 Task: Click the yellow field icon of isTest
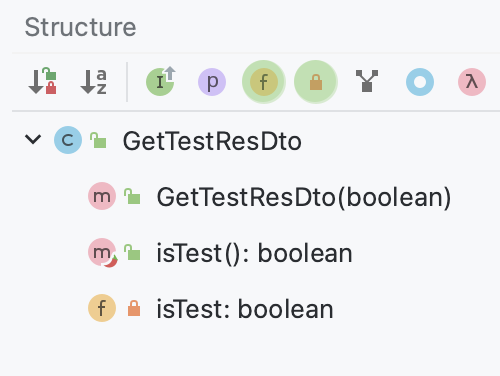[102, 308]
